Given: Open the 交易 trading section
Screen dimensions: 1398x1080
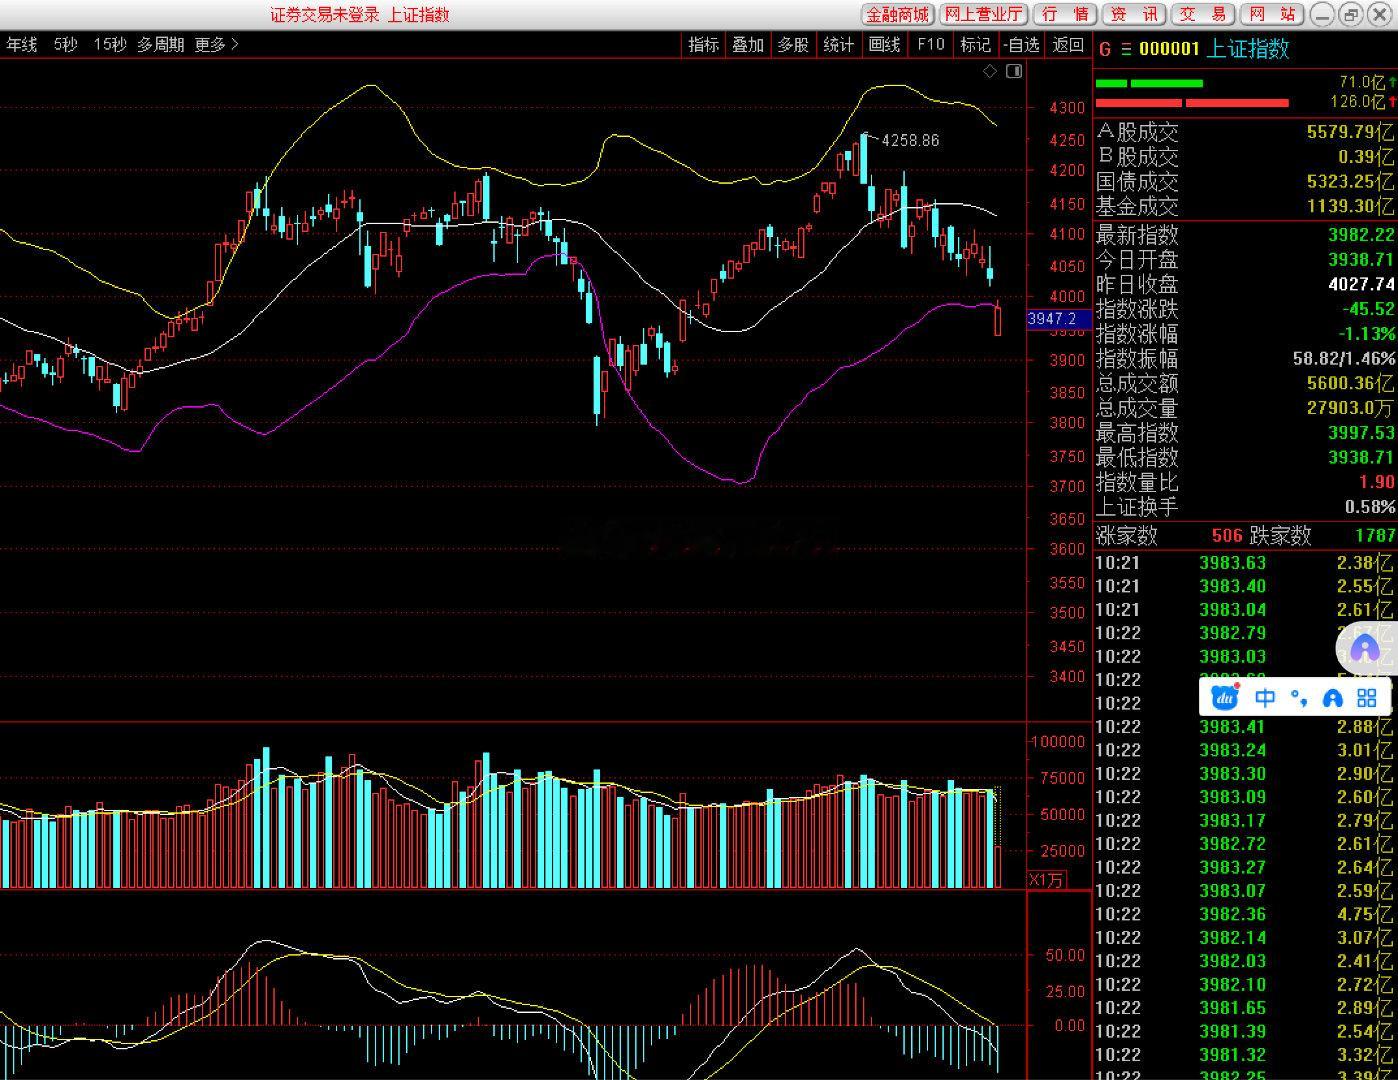Looking at the screenshot, I should point(1202,14).
